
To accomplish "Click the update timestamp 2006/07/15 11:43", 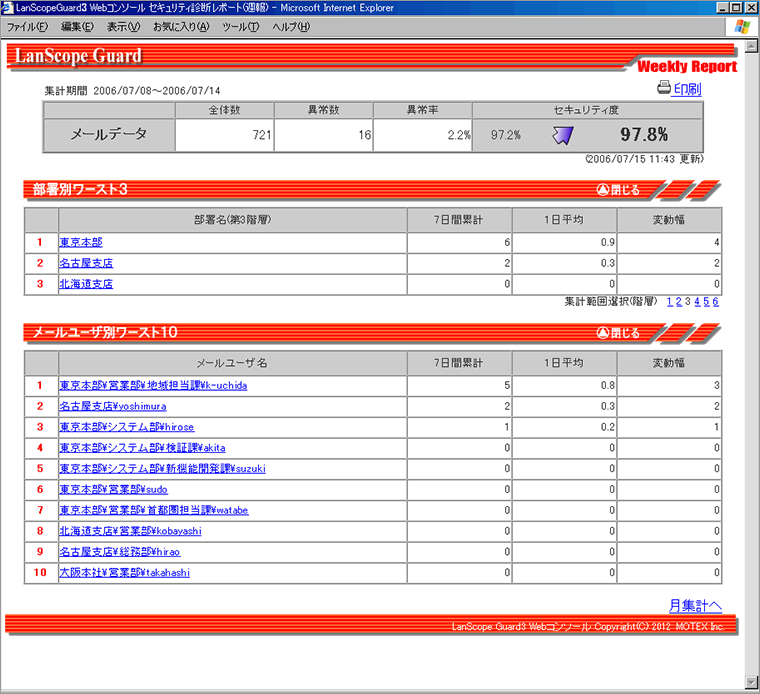I will coord(644,159).
